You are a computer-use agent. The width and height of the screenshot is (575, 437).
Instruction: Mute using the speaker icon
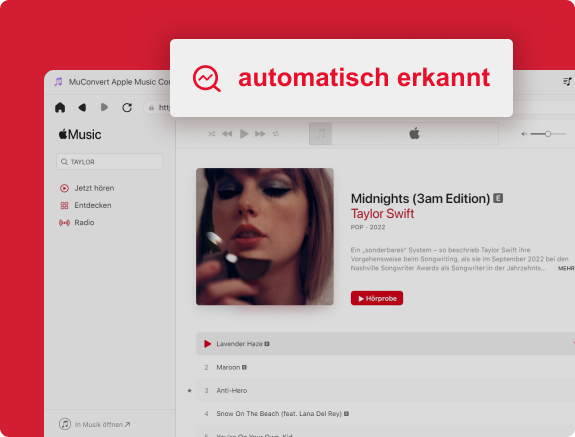tap(524, 134)
